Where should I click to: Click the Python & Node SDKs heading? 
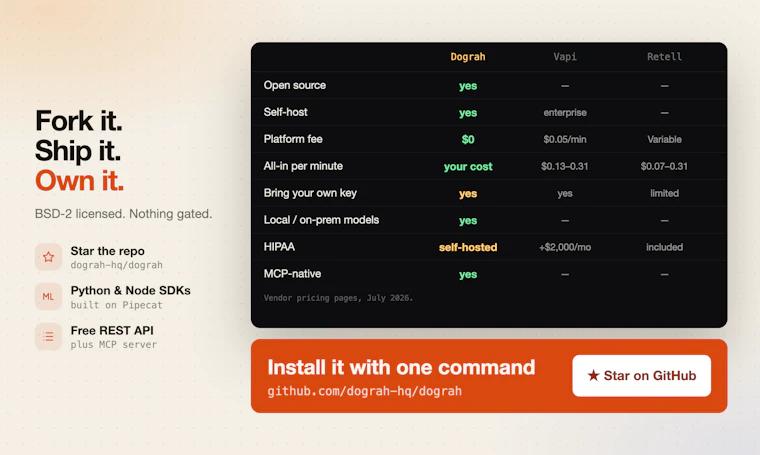(130, 290)
